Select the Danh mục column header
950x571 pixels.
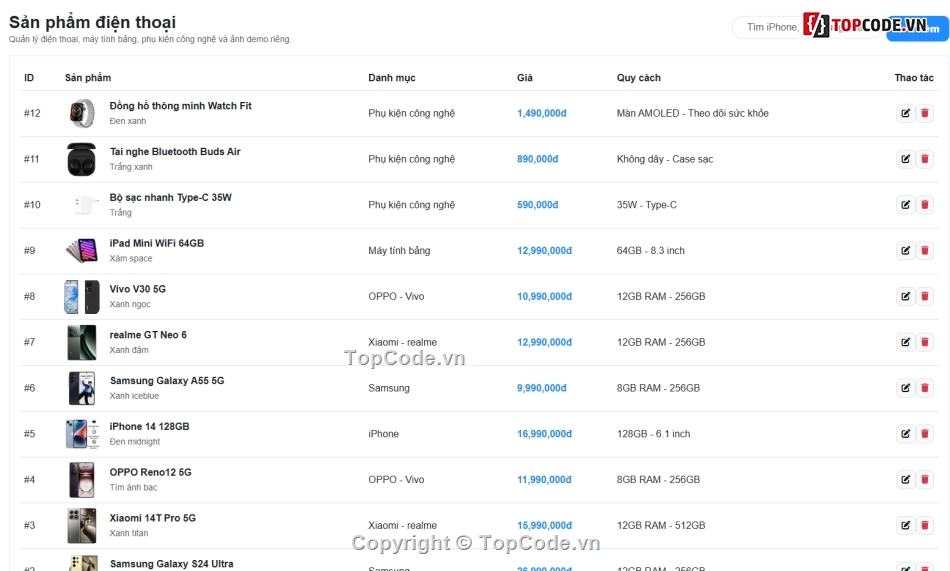(392, 78)
